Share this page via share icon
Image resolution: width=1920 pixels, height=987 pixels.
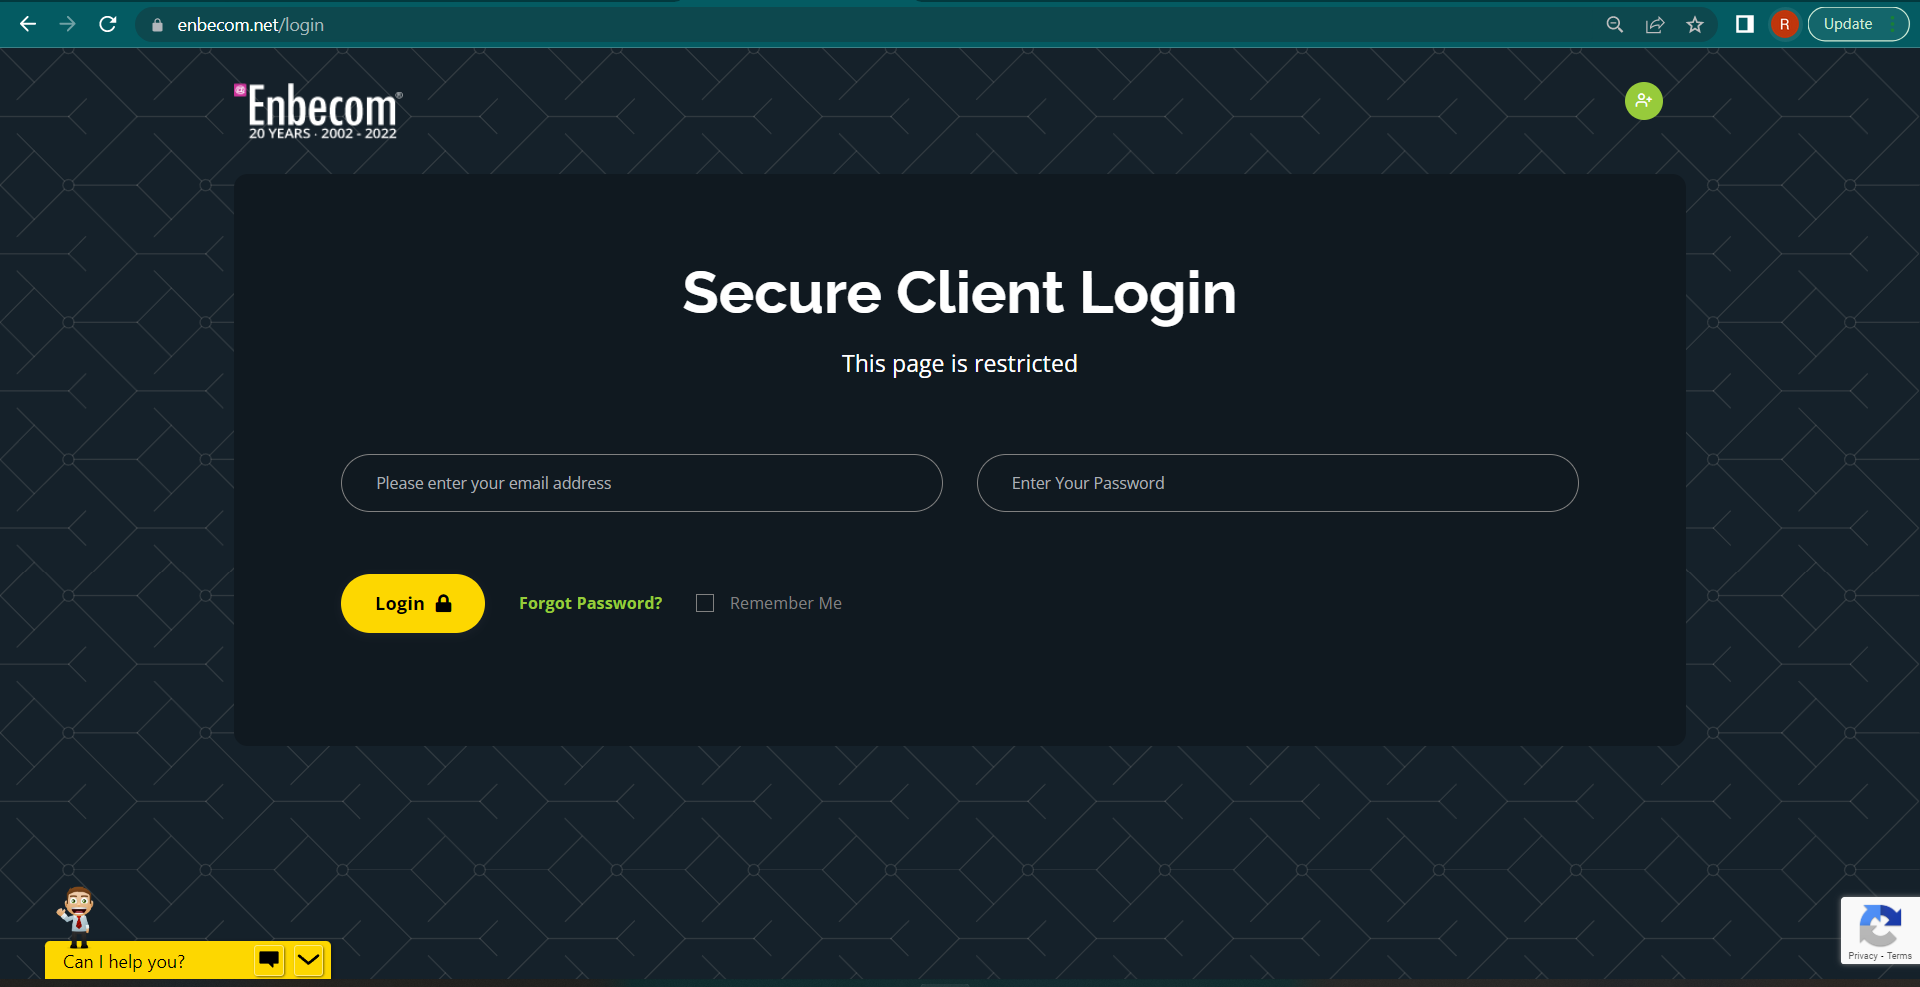(x=1655, y=25)
